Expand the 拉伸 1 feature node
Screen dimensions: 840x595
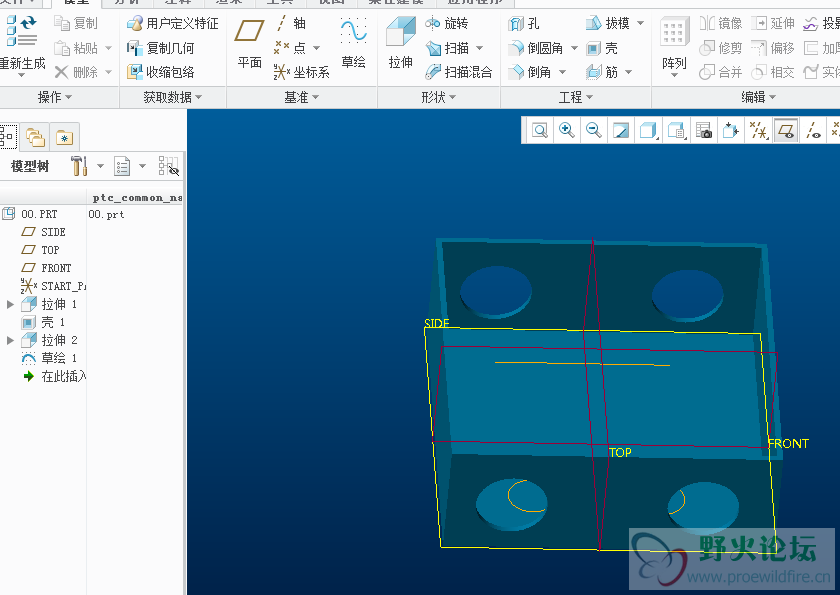click(11, 304)
